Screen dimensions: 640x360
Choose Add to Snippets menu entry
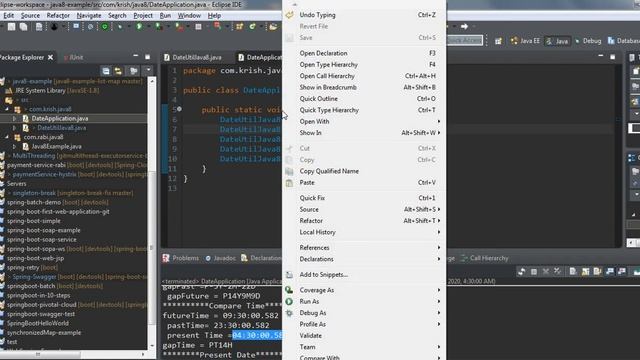[364, 275]
